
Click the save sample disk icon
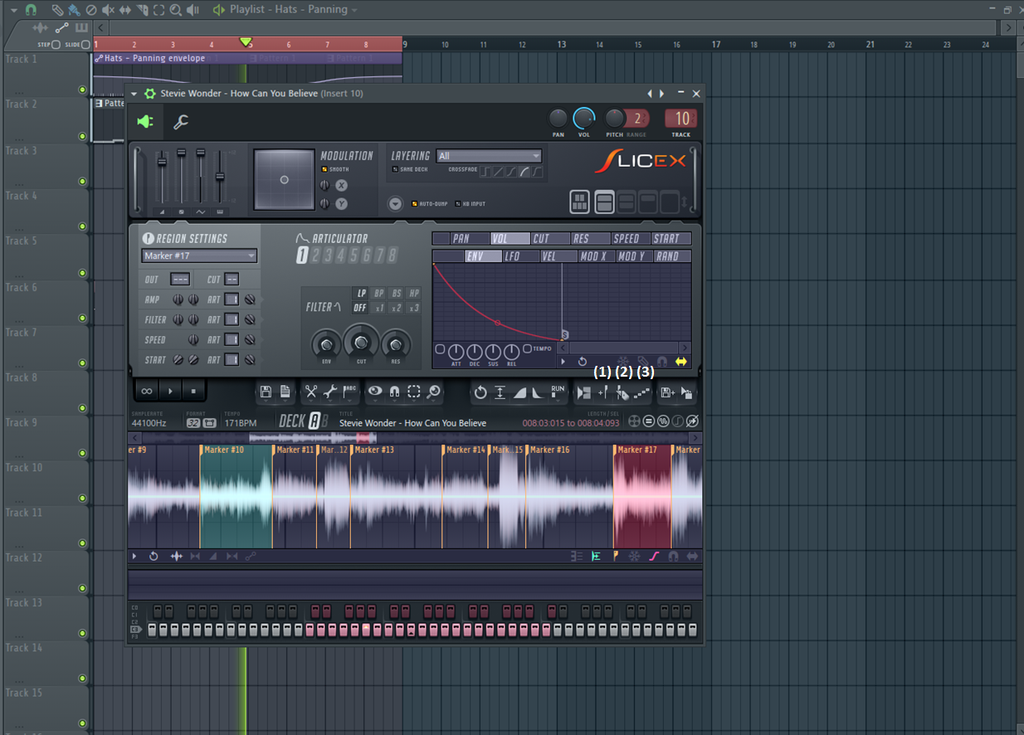266,391
